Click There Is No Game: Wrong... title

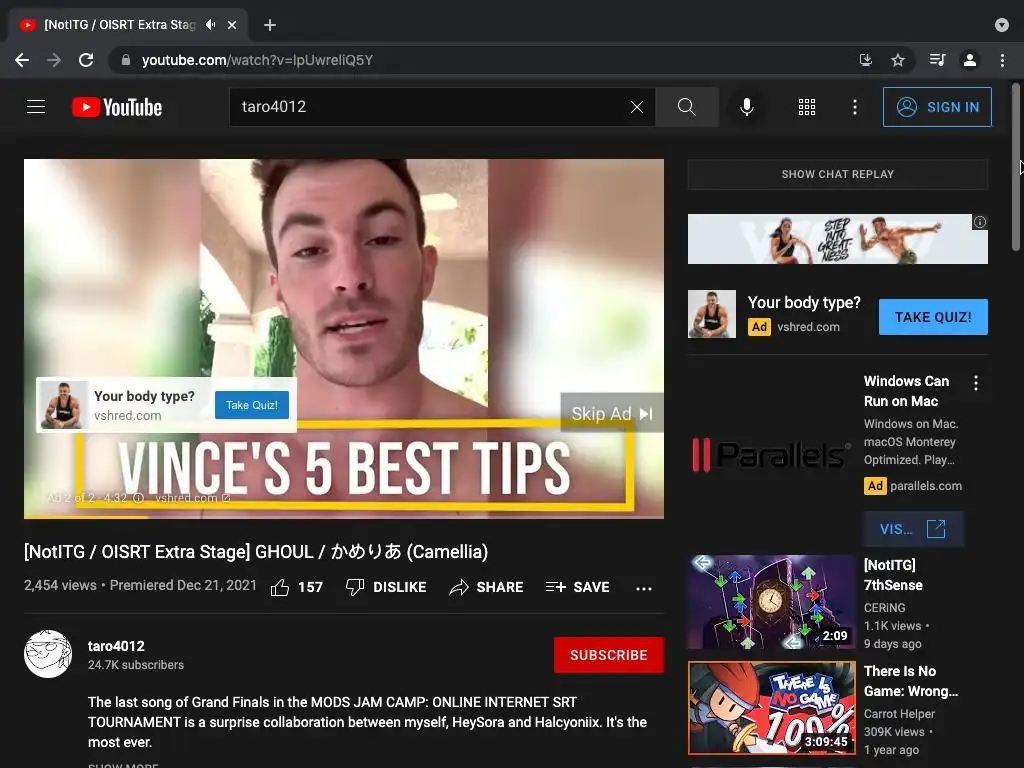910,681
